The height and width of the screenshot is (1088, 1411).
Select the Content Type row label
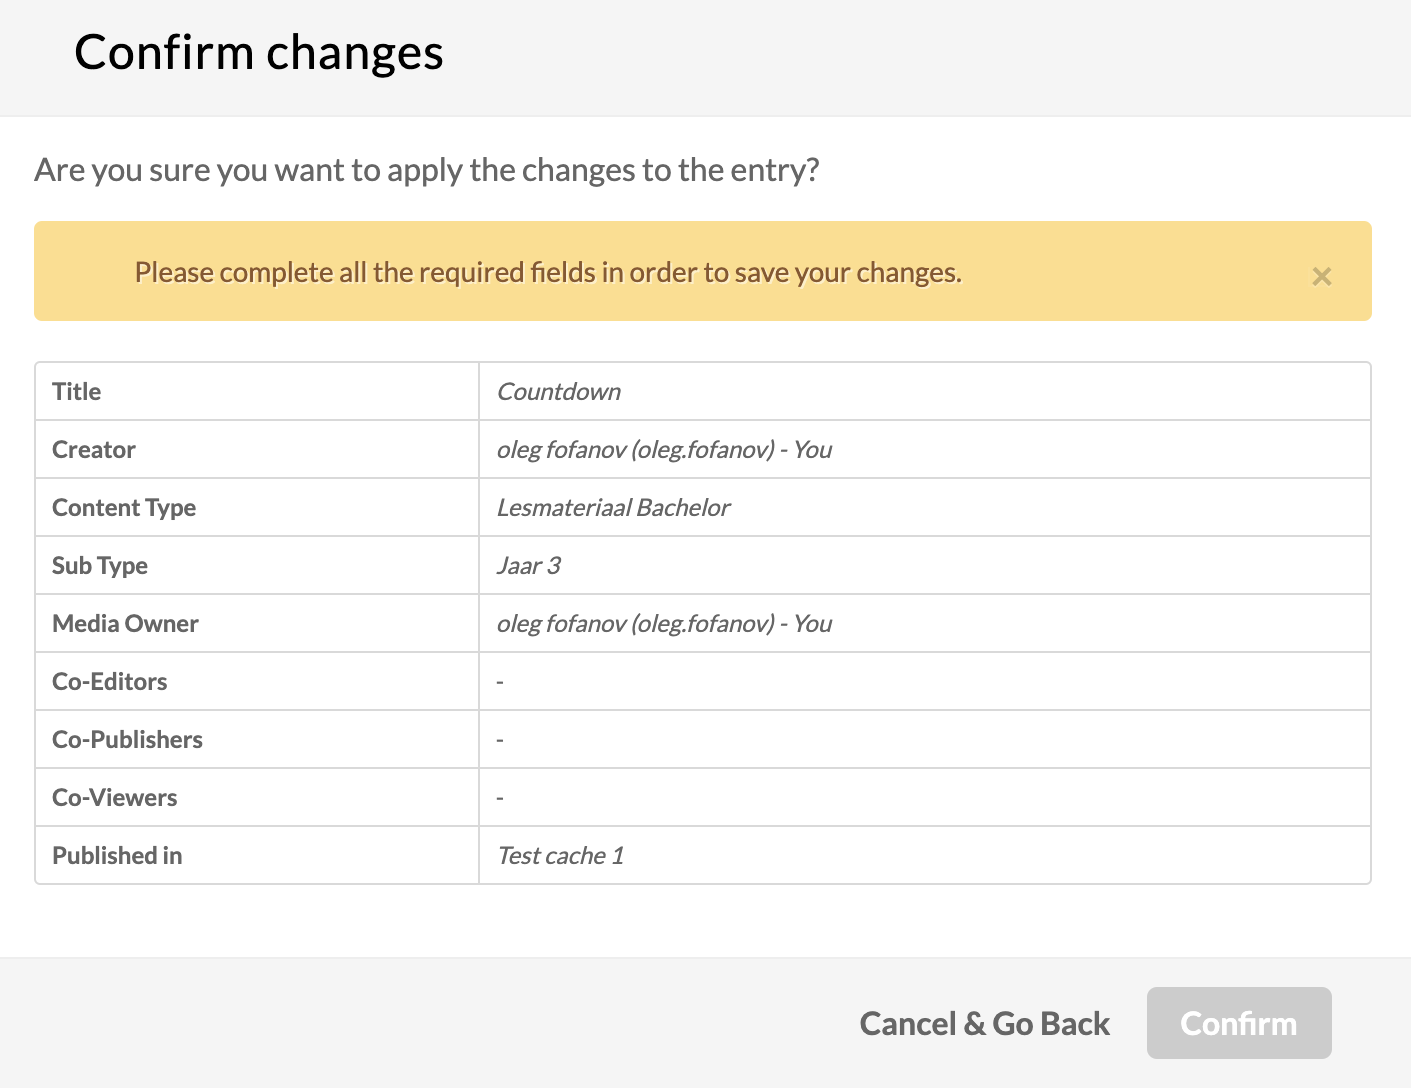coord(124,508)
